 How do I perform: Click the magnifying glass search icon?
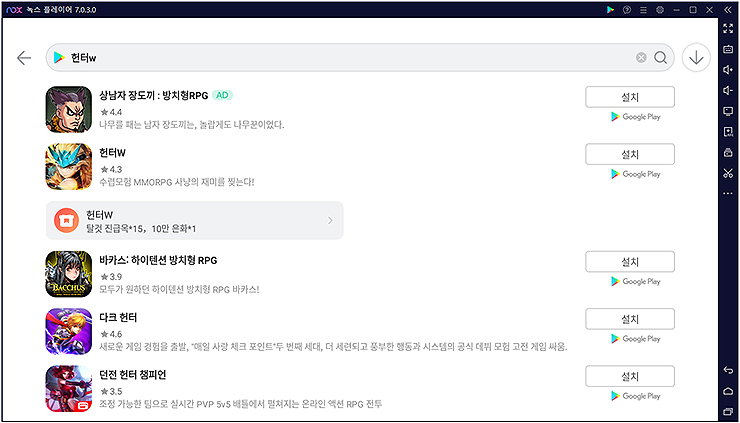[661, 58]
